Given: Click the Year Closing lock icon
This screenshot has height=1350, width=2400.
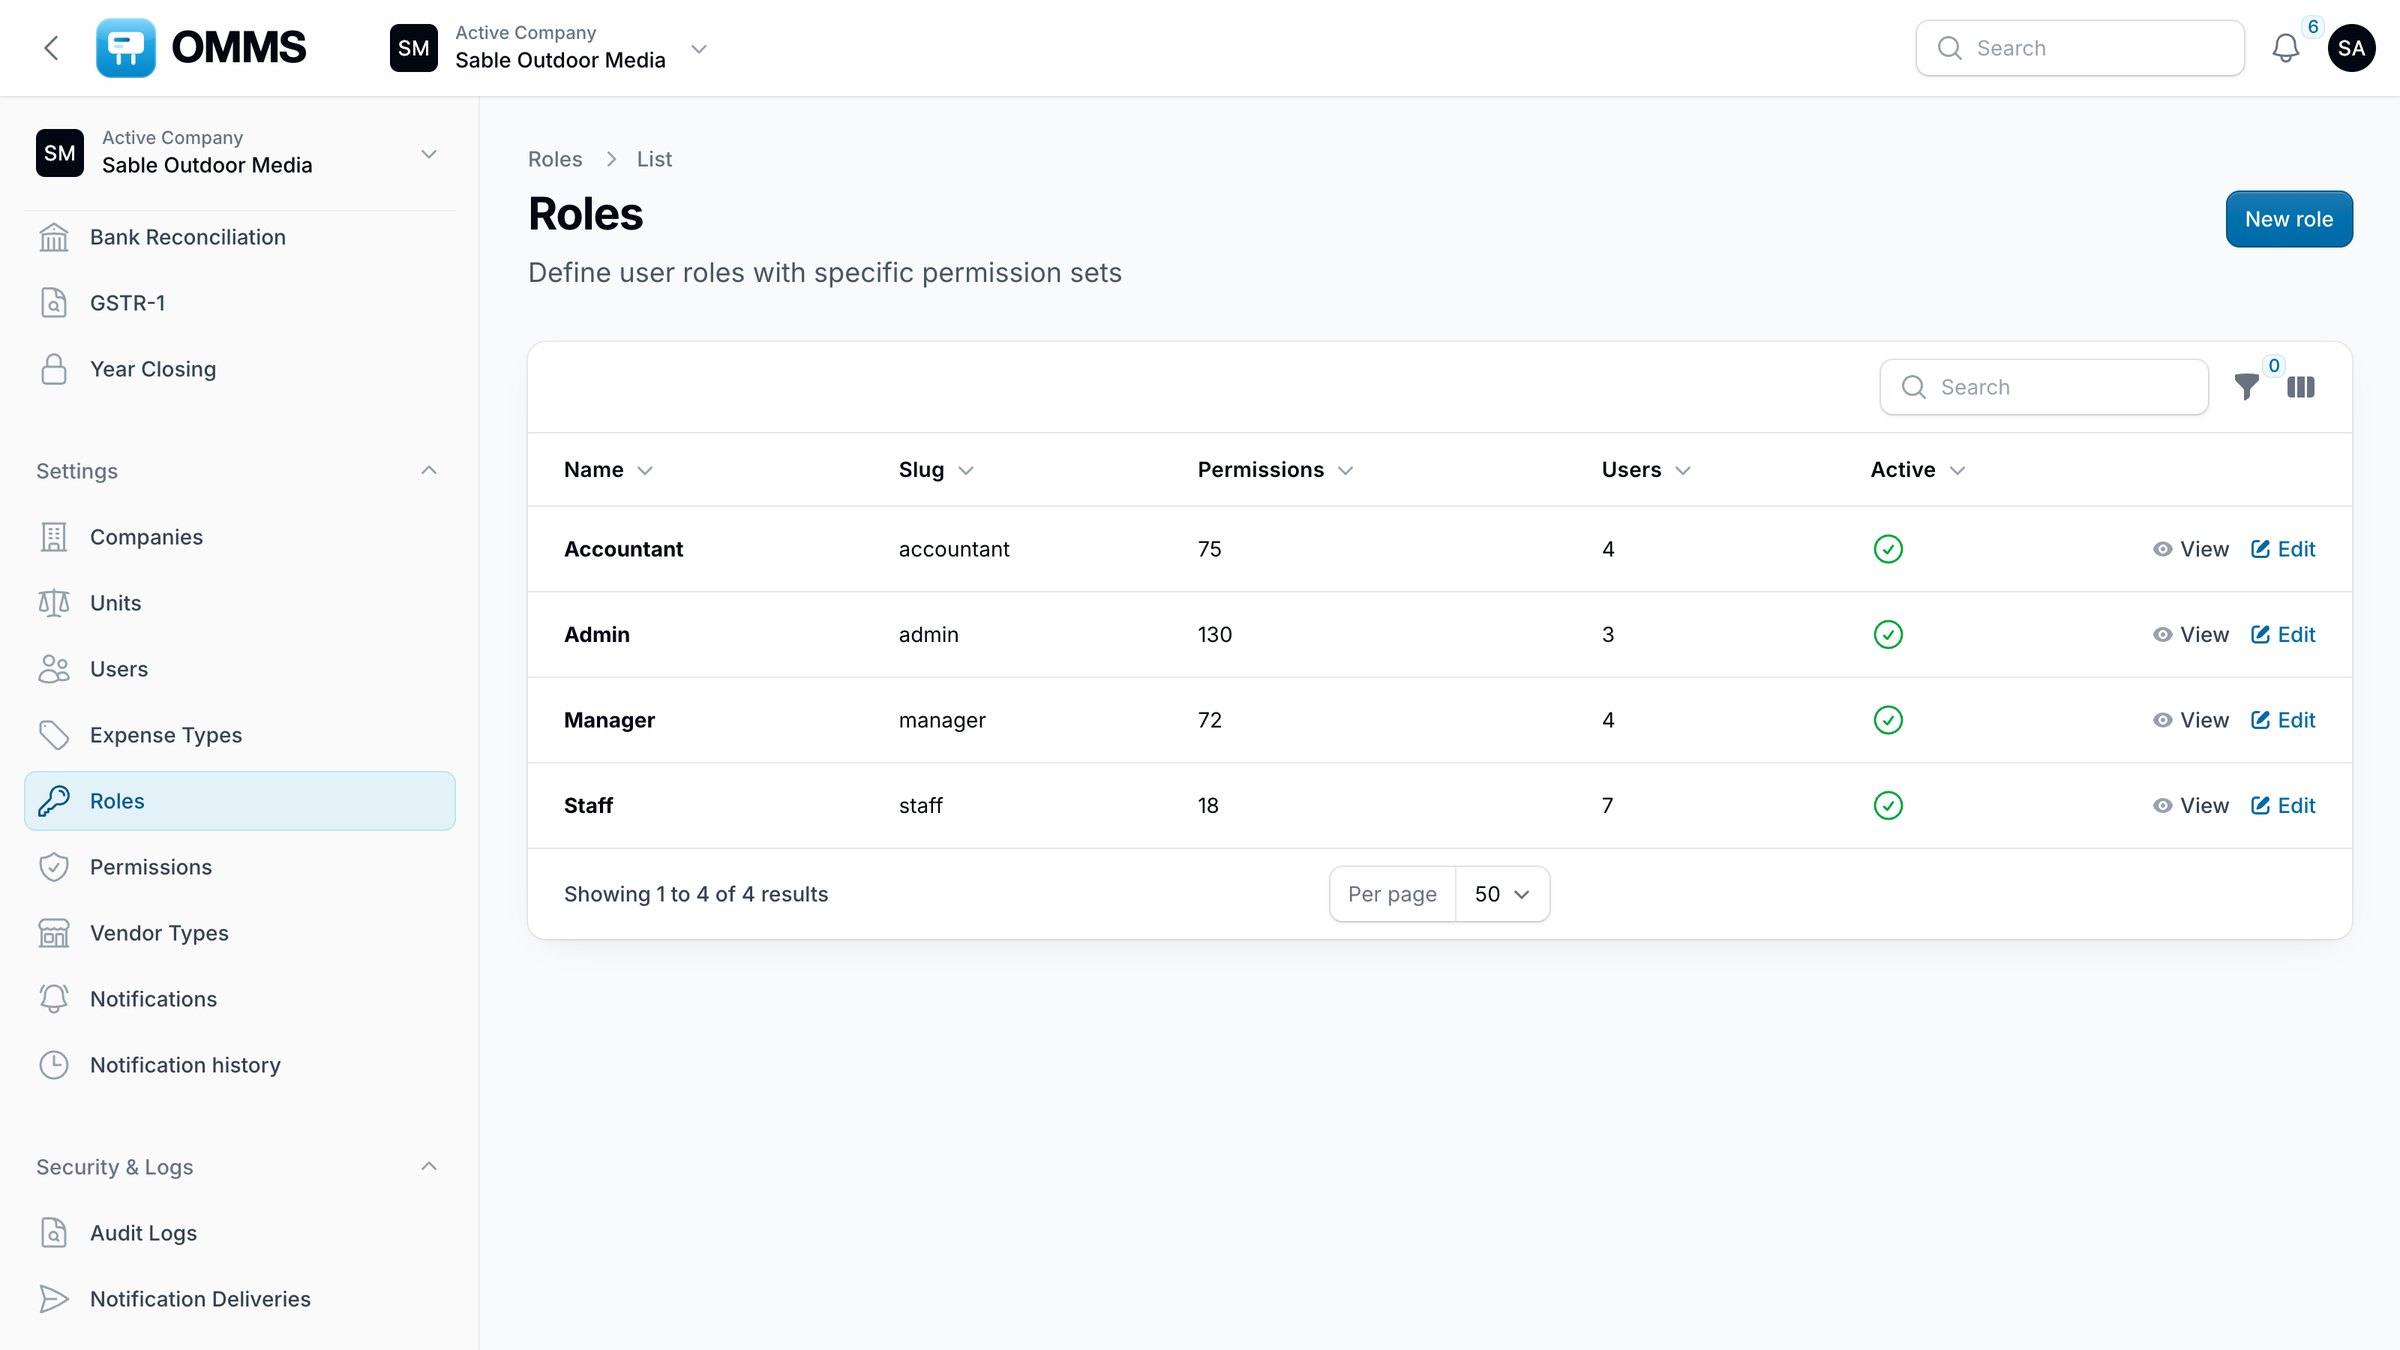Looking at the screenshot, I should [x=54, y=369].
